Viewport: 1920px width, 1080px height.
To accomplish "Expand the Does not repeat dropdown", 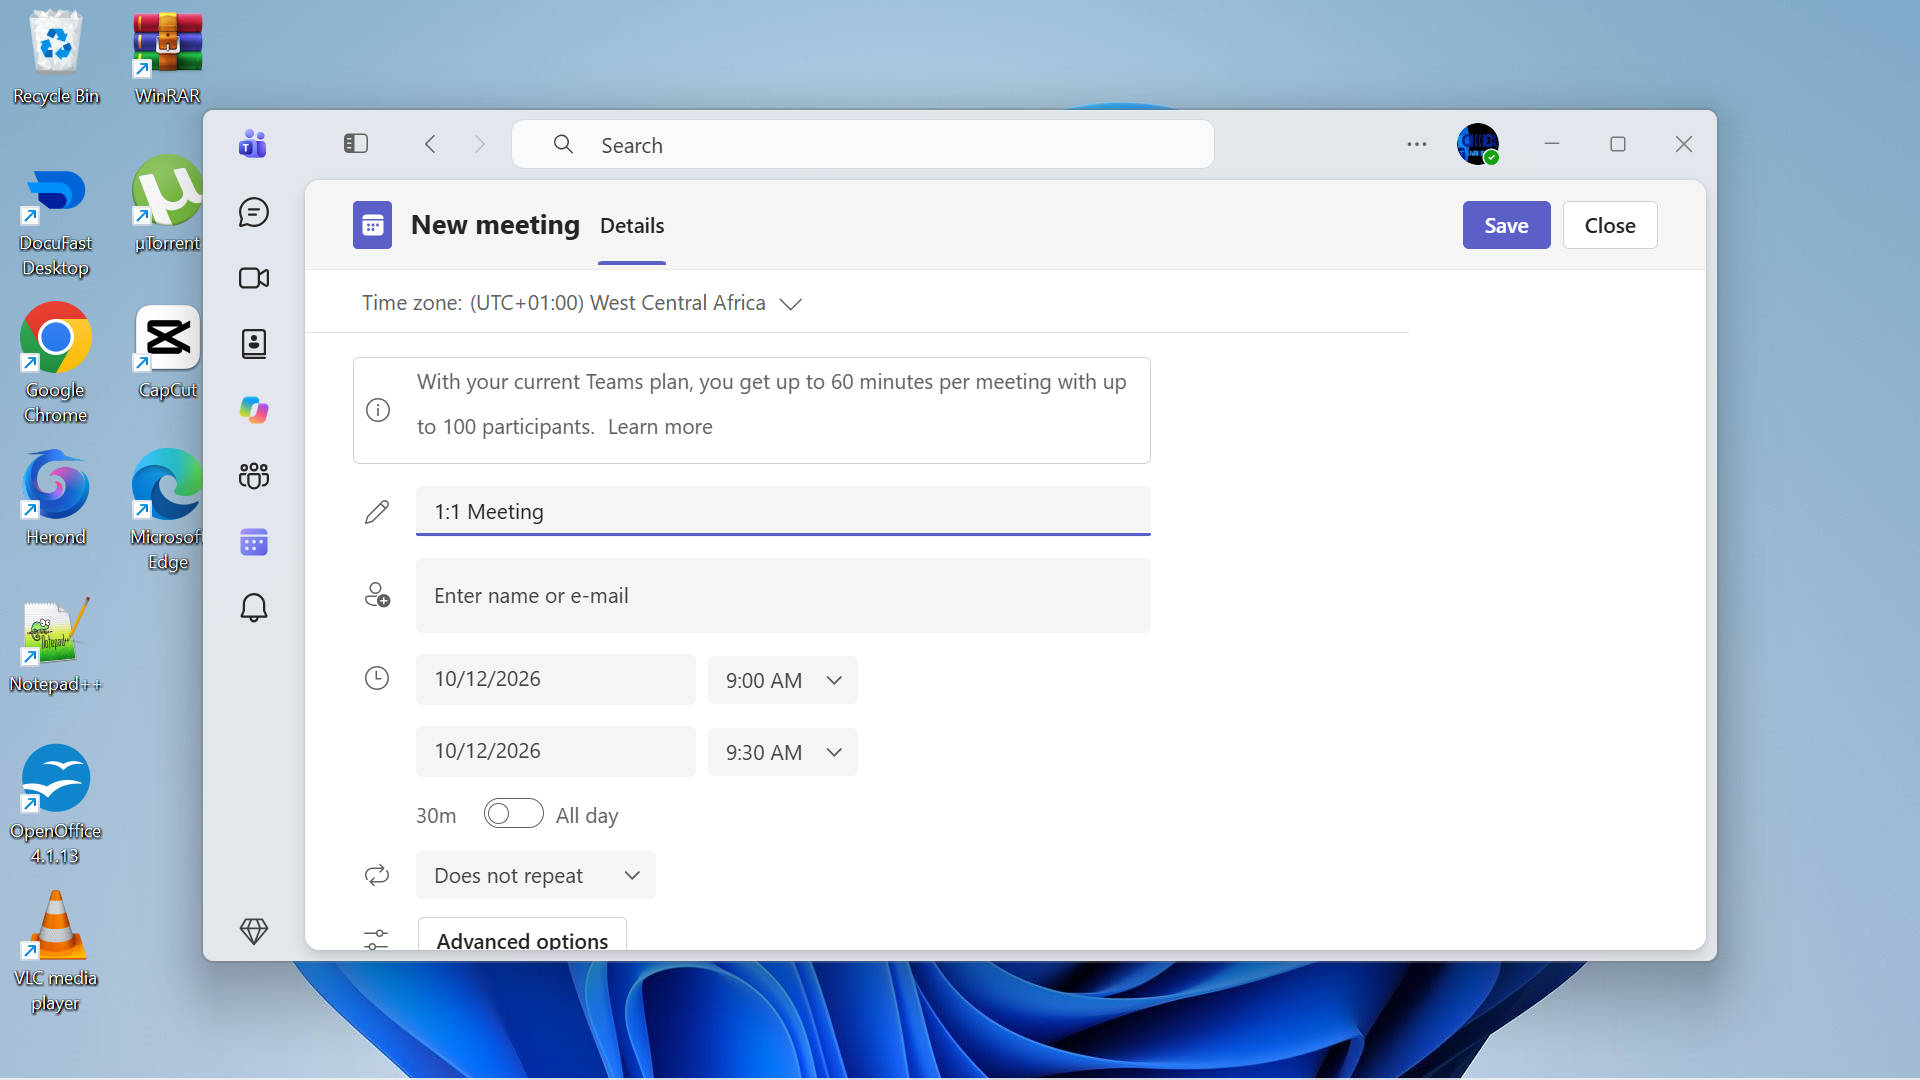I will click(x=536, y=875).
